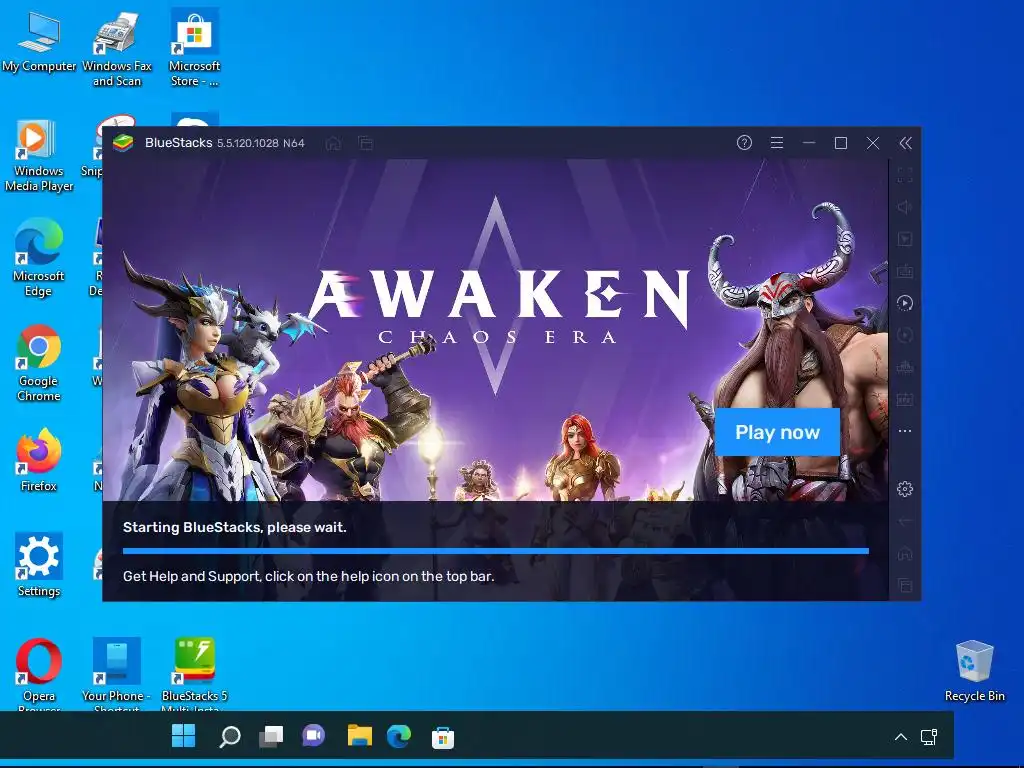The image size is (1024, 768).
Task: Show more sidebar tools via three dots
Action: (905, 431)
